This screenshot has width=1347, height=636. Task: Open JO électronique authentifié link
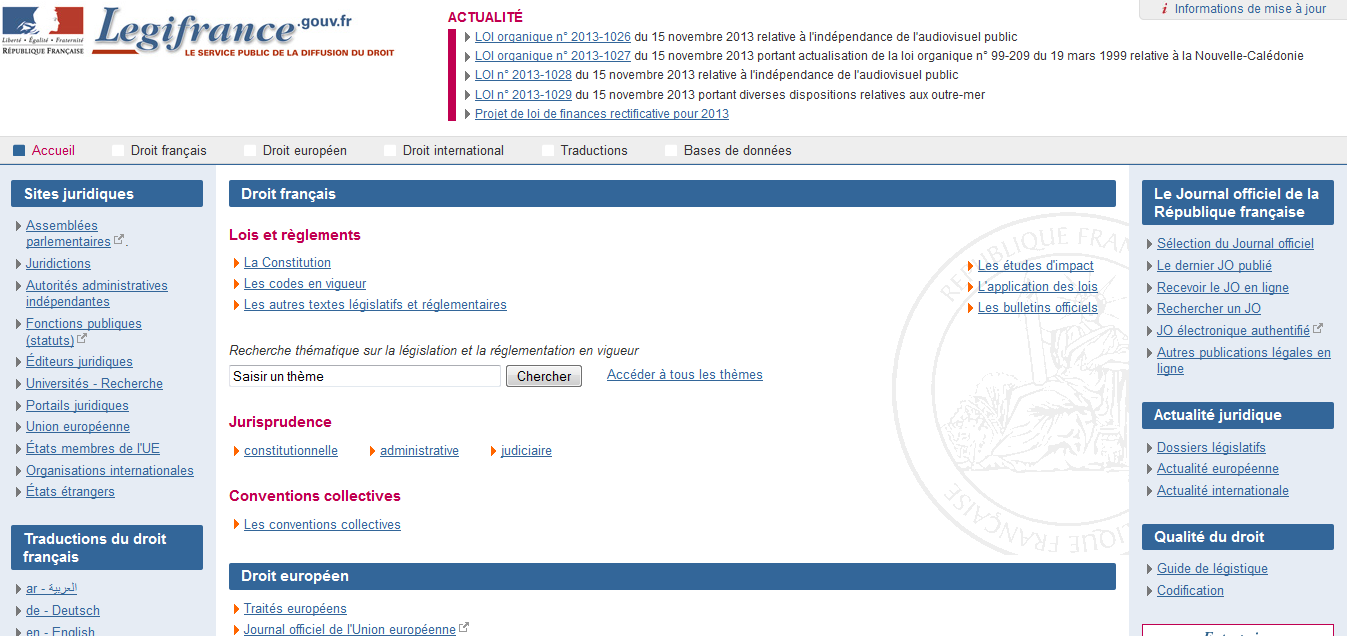point(1233,331)
